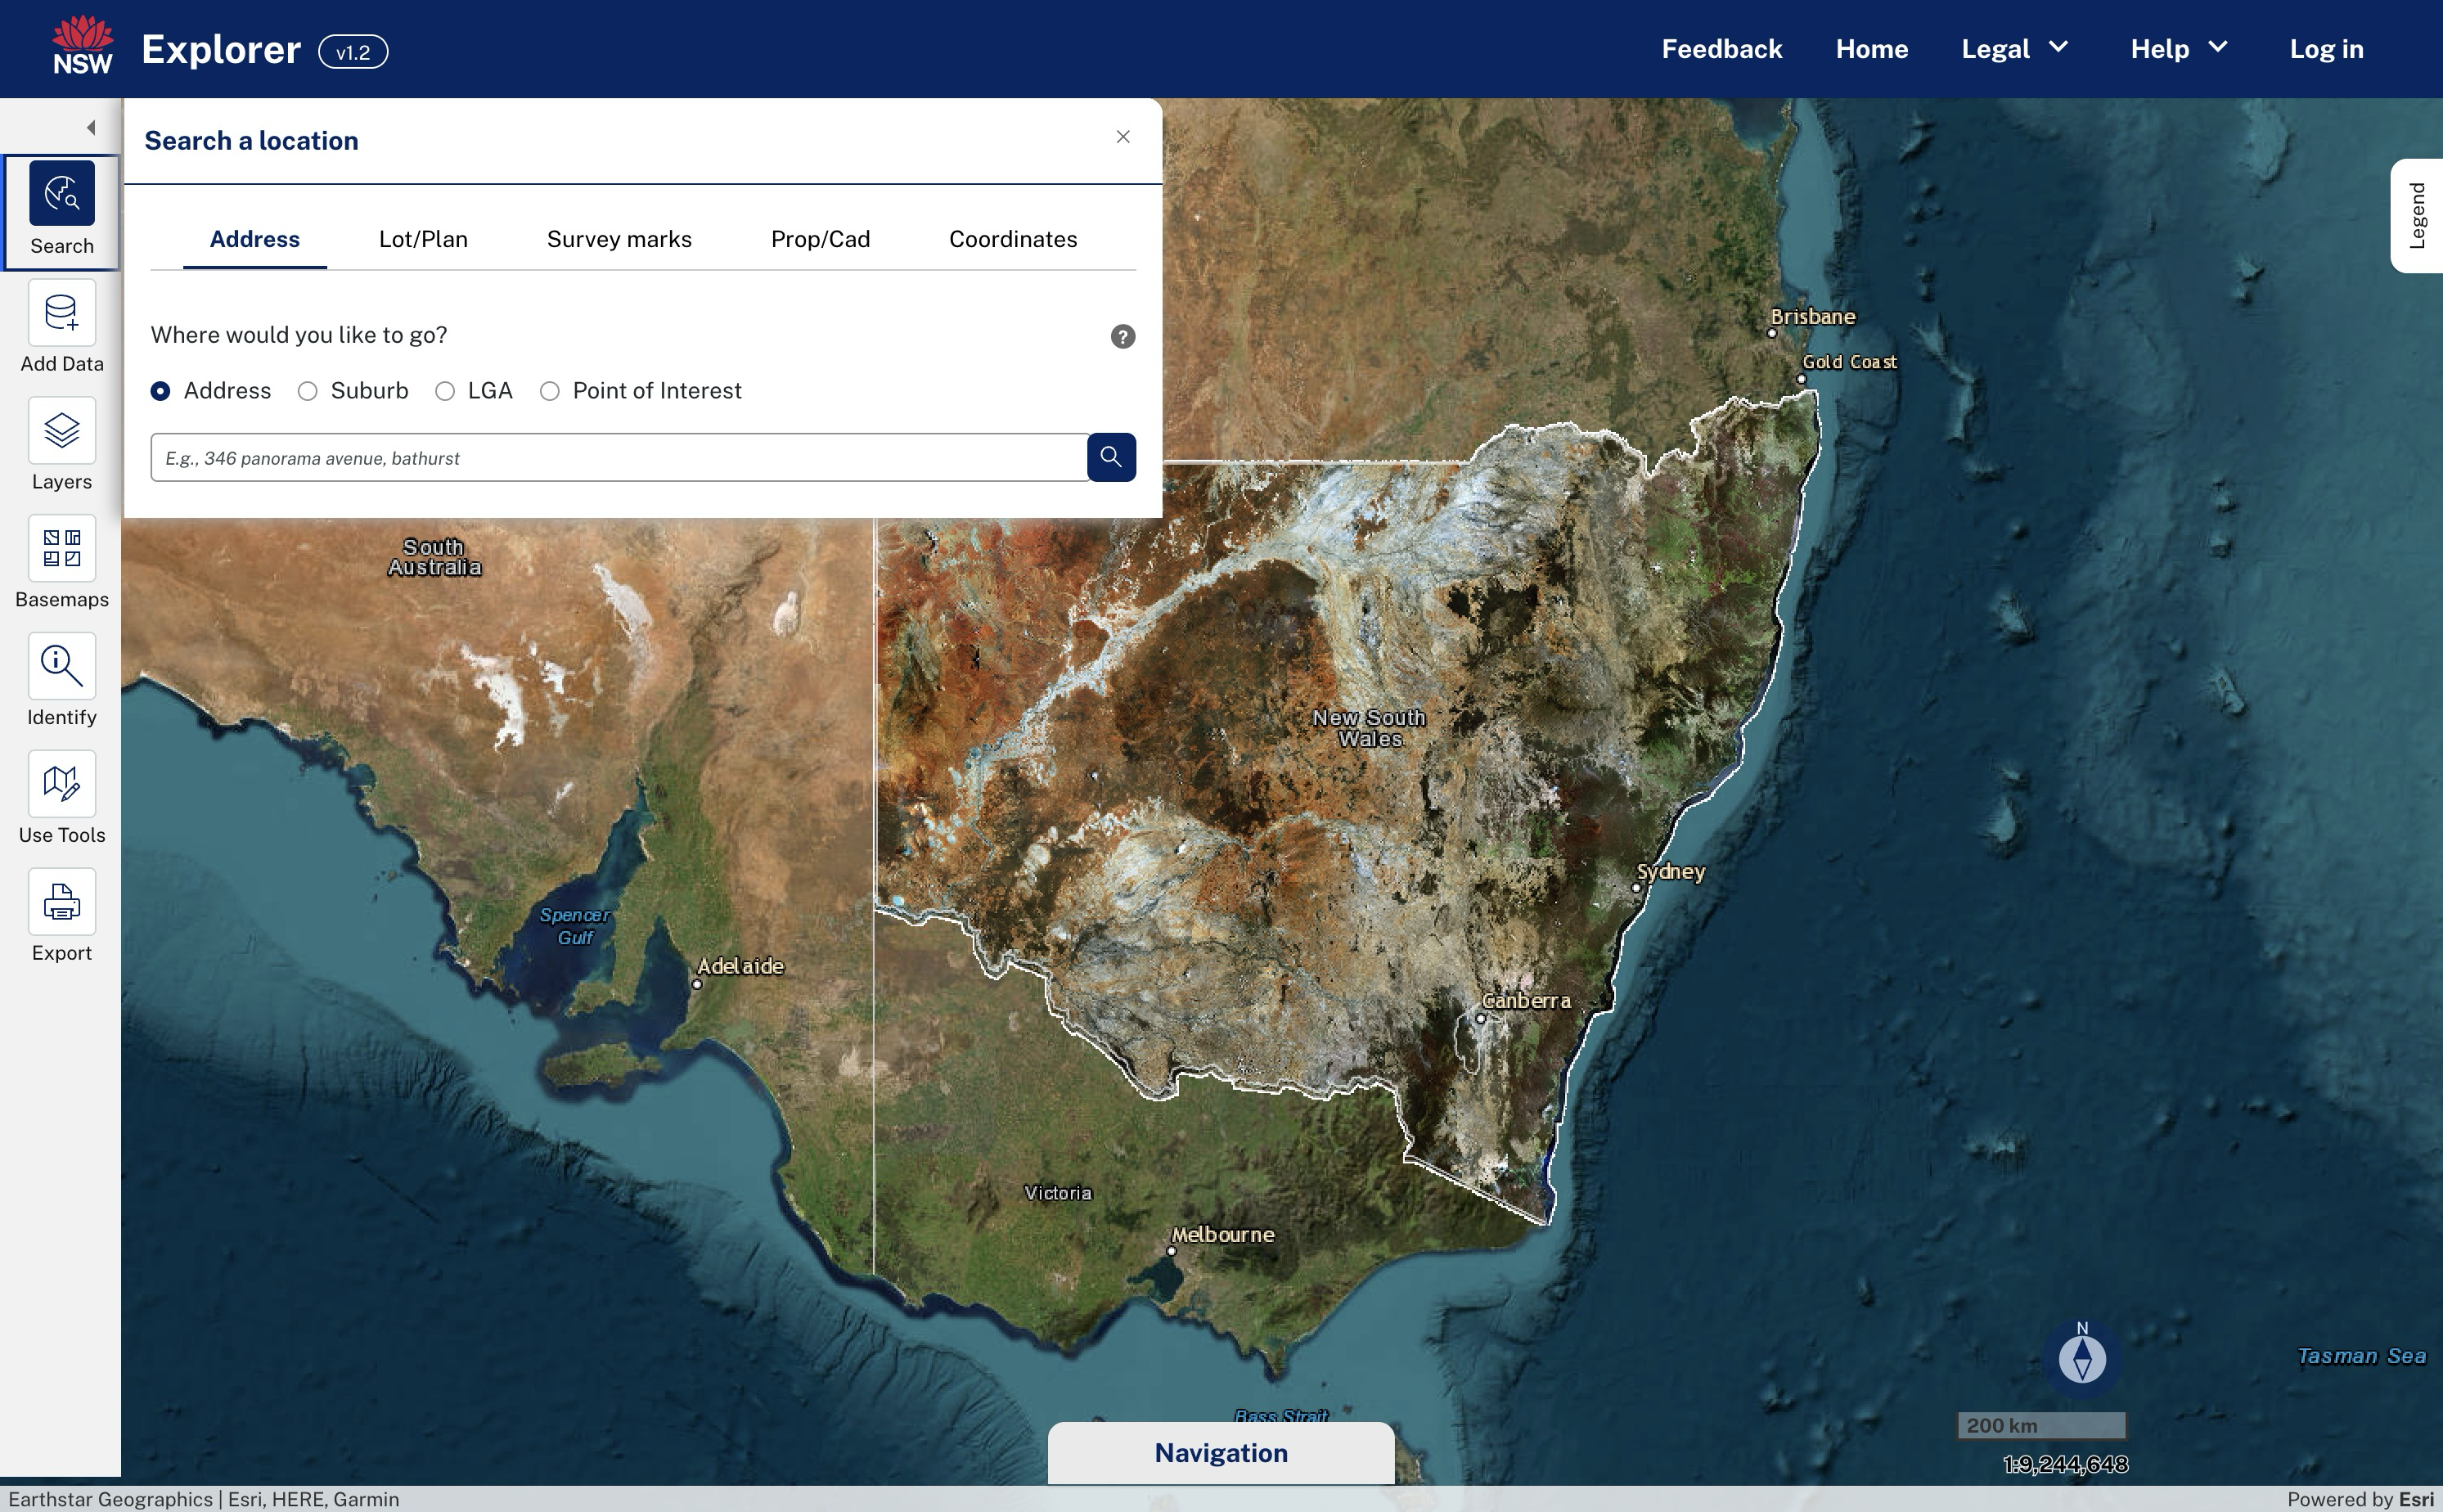Click the blue search magnifier button

point(1111,457)
